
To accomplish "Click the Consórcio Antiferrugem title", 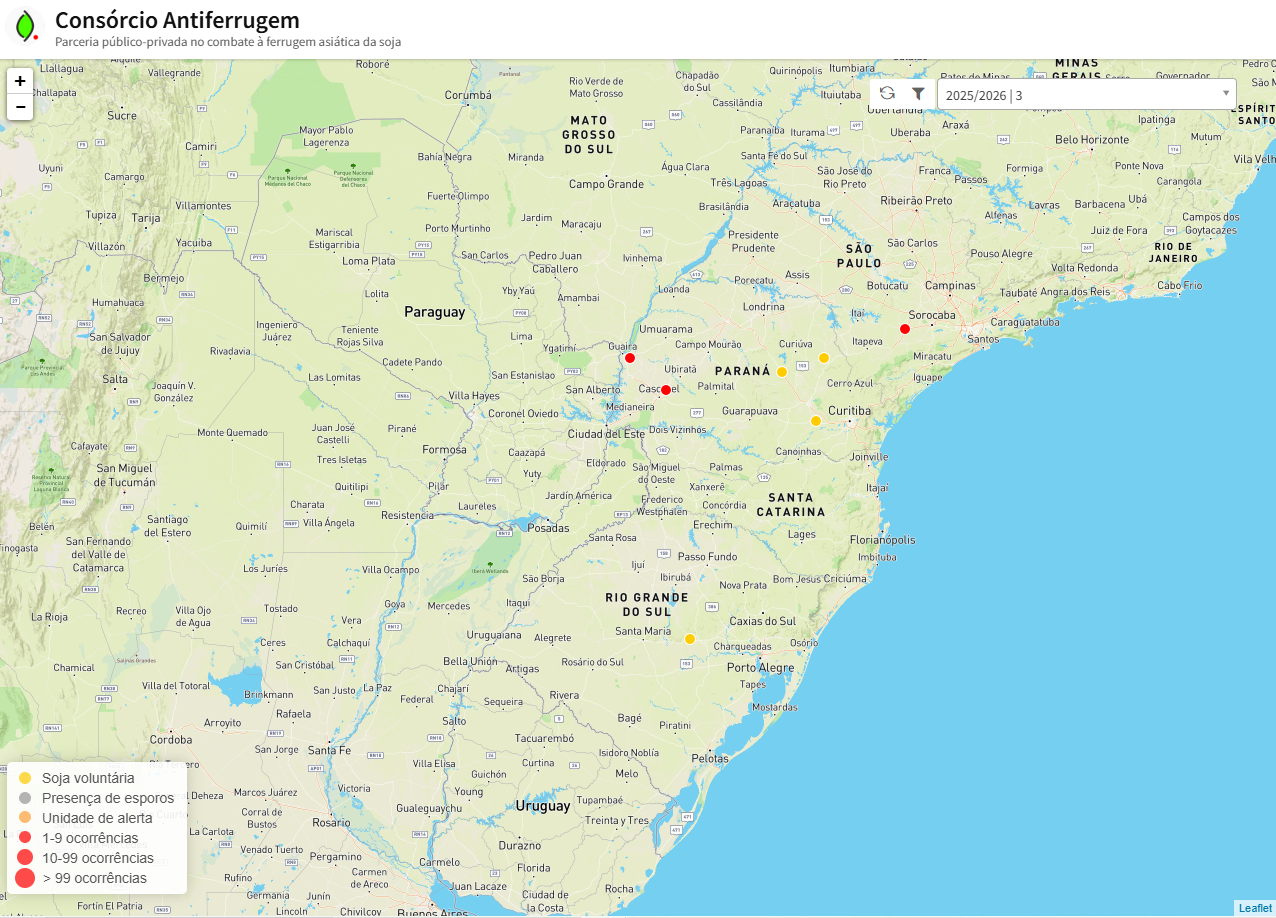I will 177,20.
